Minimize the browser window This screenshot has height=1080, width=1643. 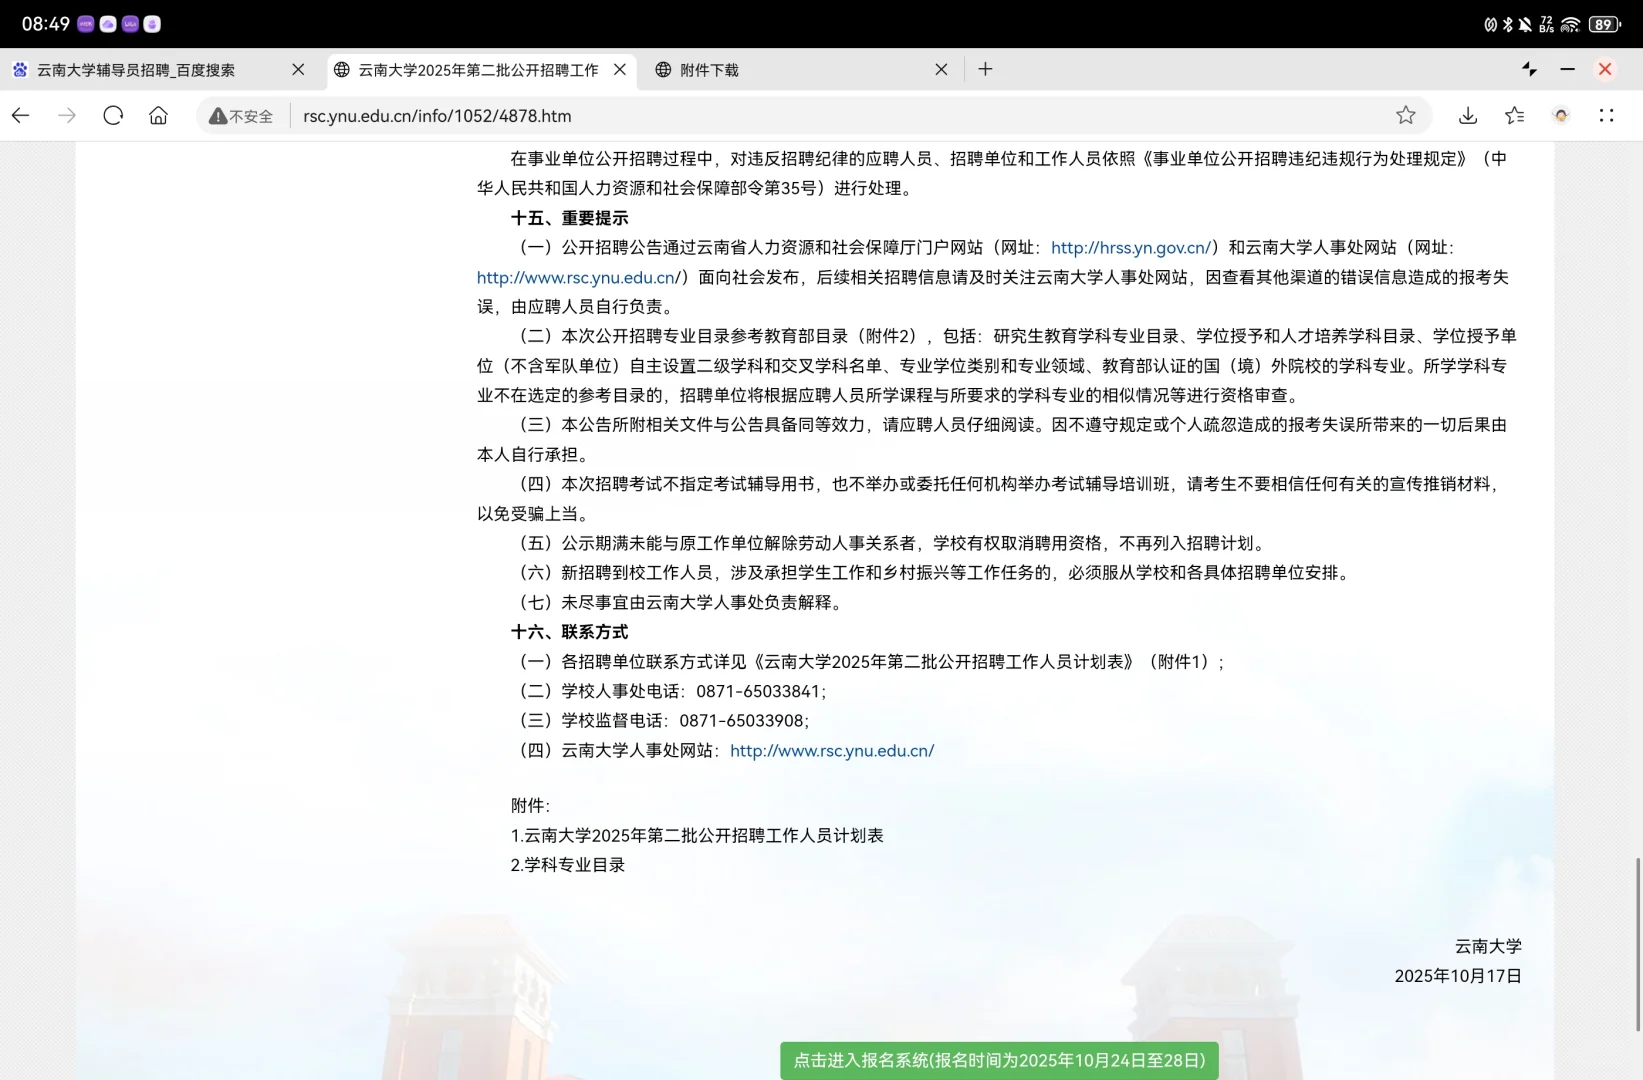pos(1567,69)
